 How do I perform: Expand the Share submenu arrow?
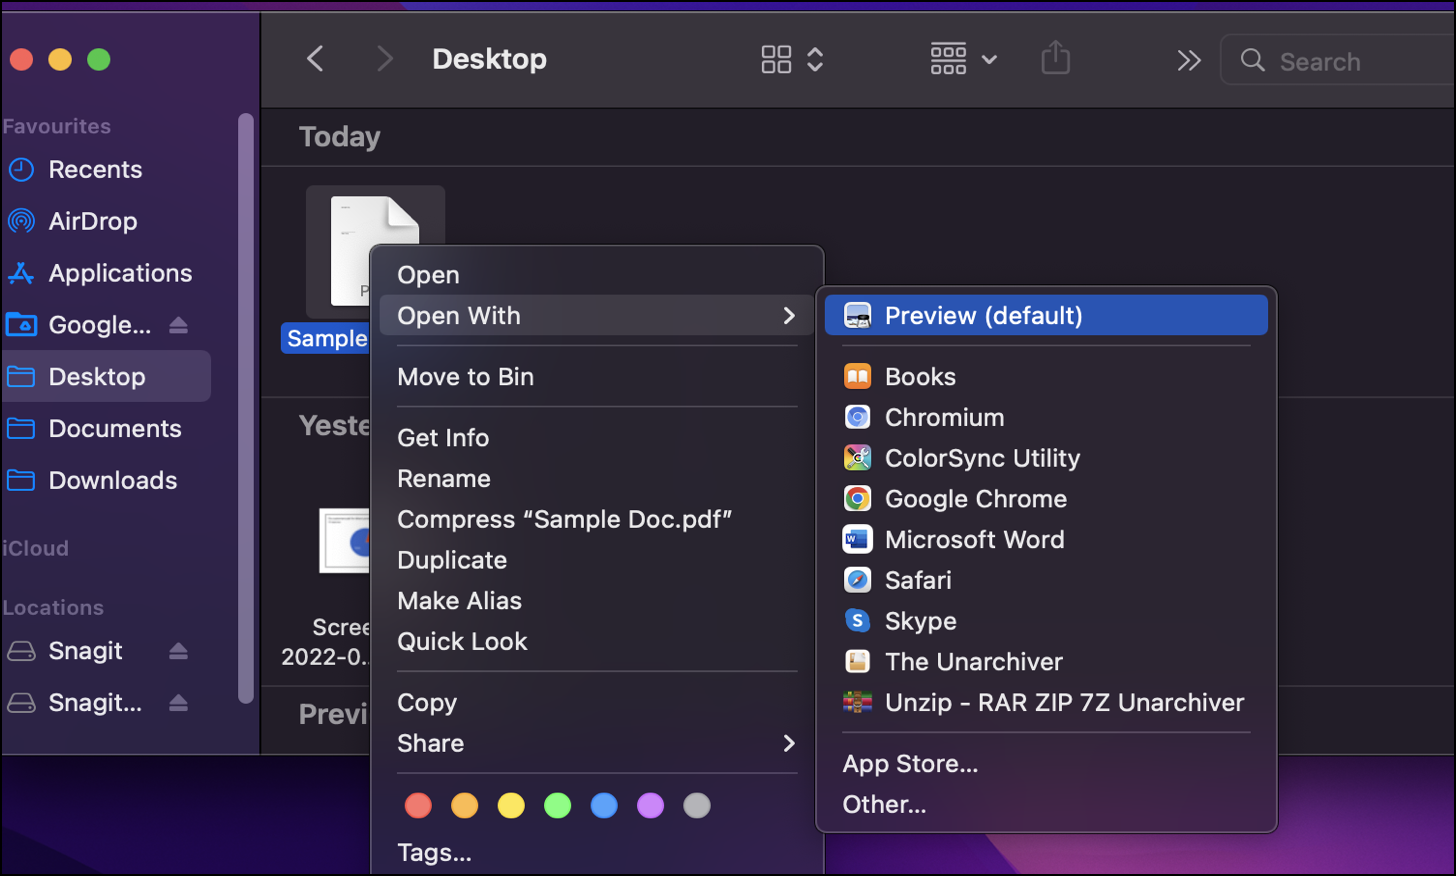pyautogui.click(x=789, y=743)
